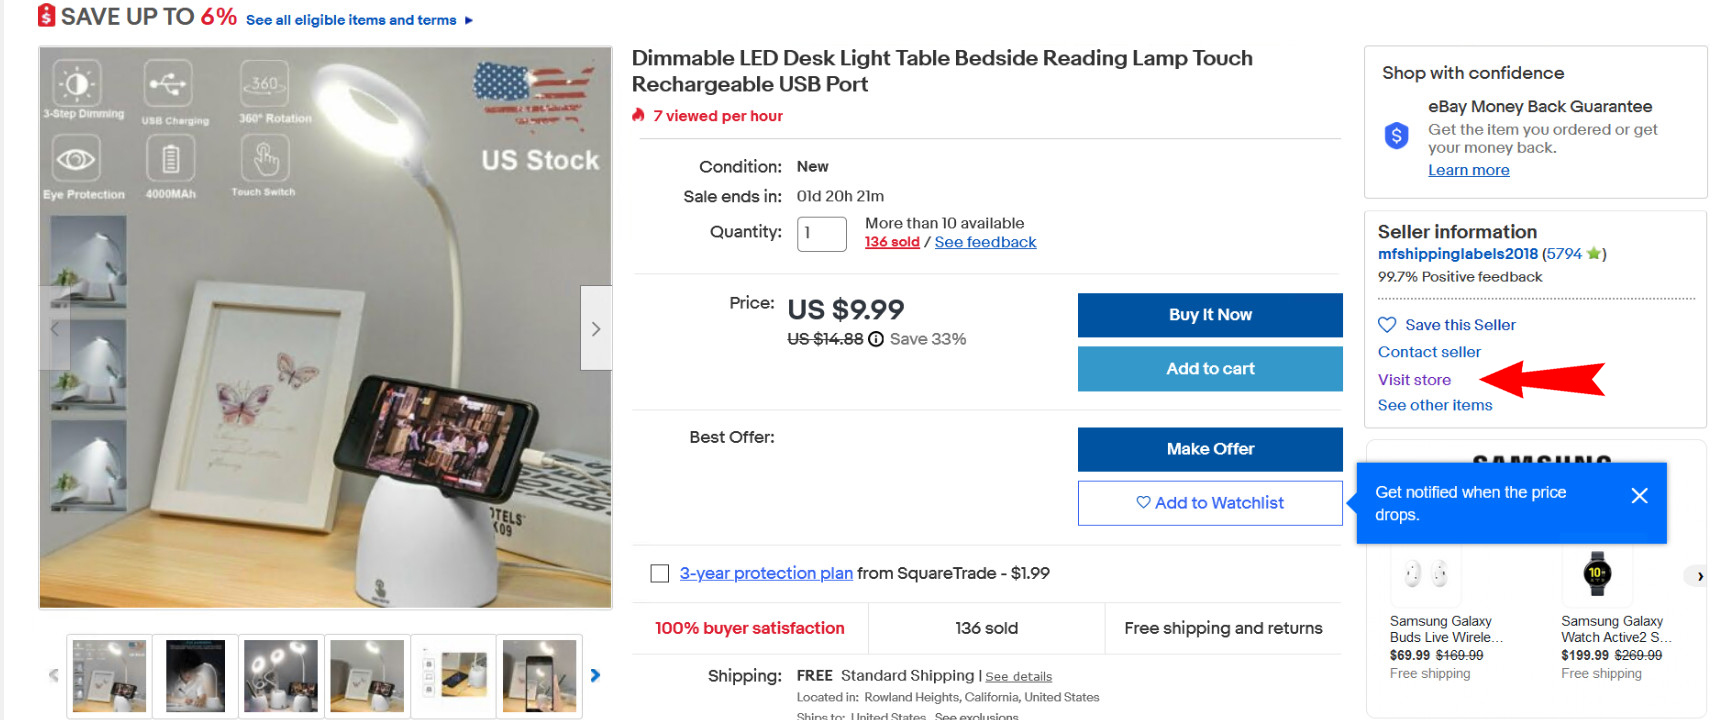
Task: Add the lamp to the cart
Action: [1209, 368]
